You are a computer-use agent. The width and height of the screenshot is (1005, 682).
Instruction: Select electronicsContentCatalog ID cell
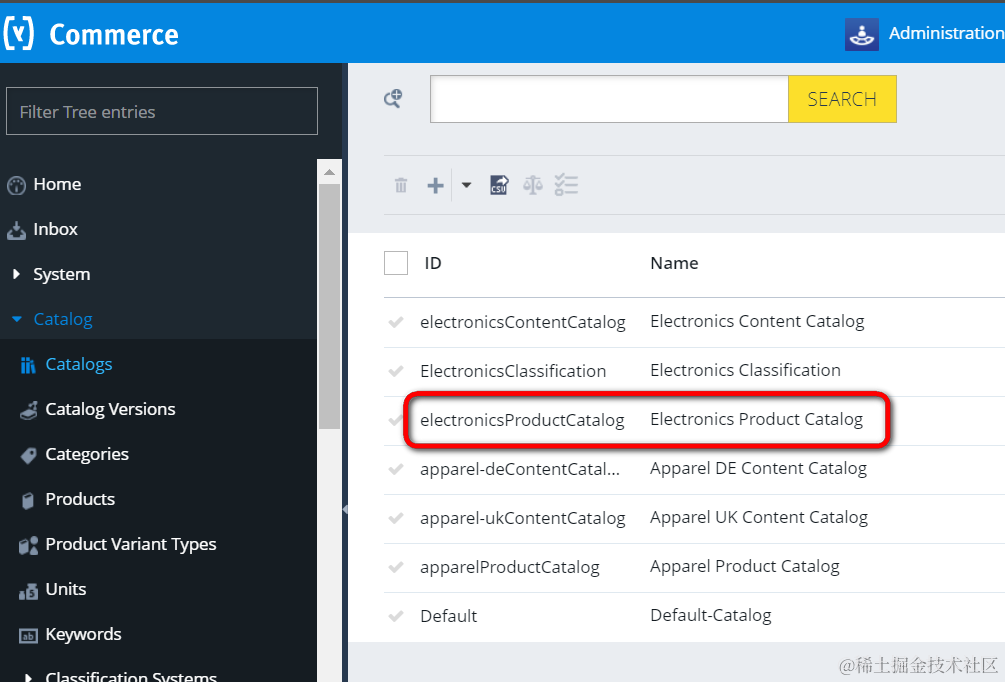pyautogui.click(x=523, y=322)
